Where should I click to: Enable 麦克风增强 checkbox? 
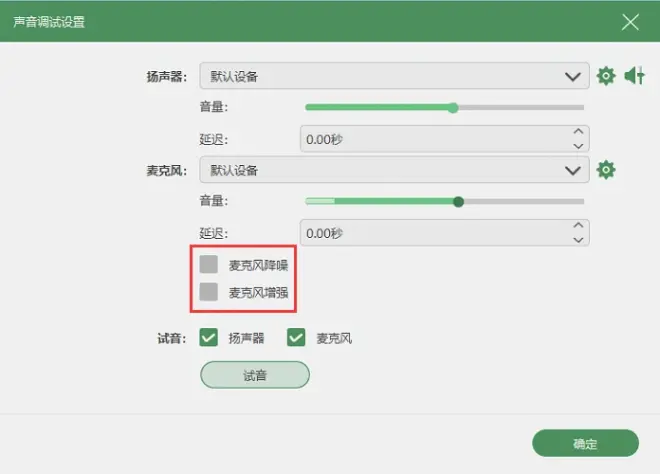[208, 292]
